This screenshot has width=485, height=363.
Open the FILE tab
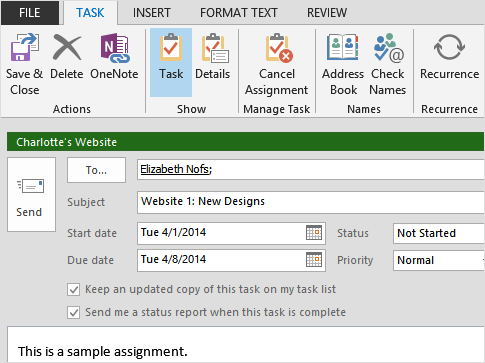pos(30,13)
